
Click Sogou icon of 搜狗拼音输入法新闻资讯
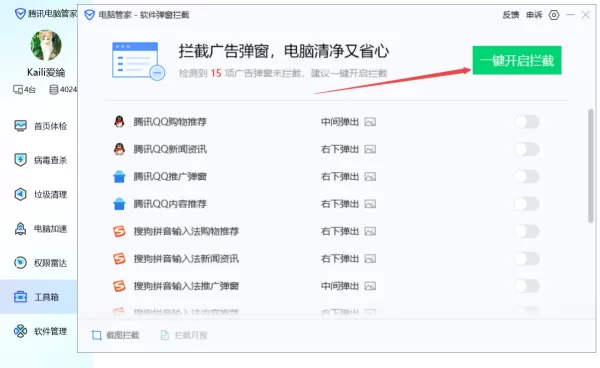(119, 259)
